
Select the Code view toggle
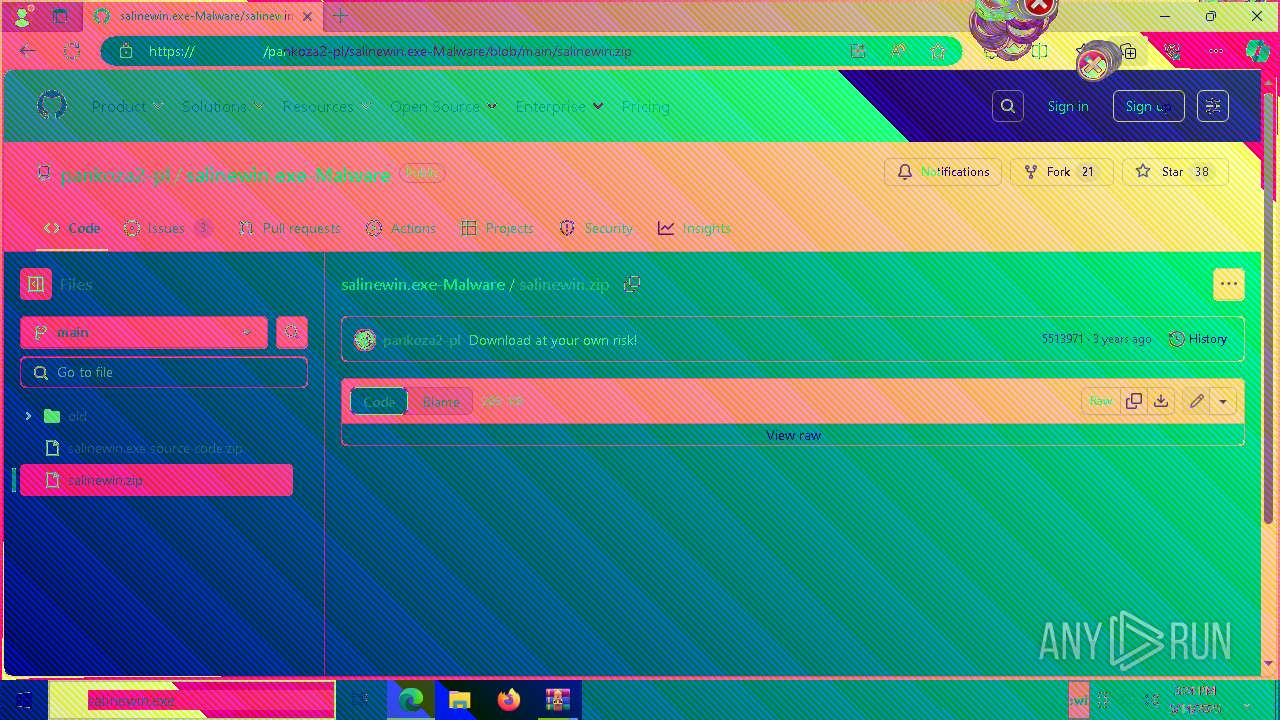(378, 401)
